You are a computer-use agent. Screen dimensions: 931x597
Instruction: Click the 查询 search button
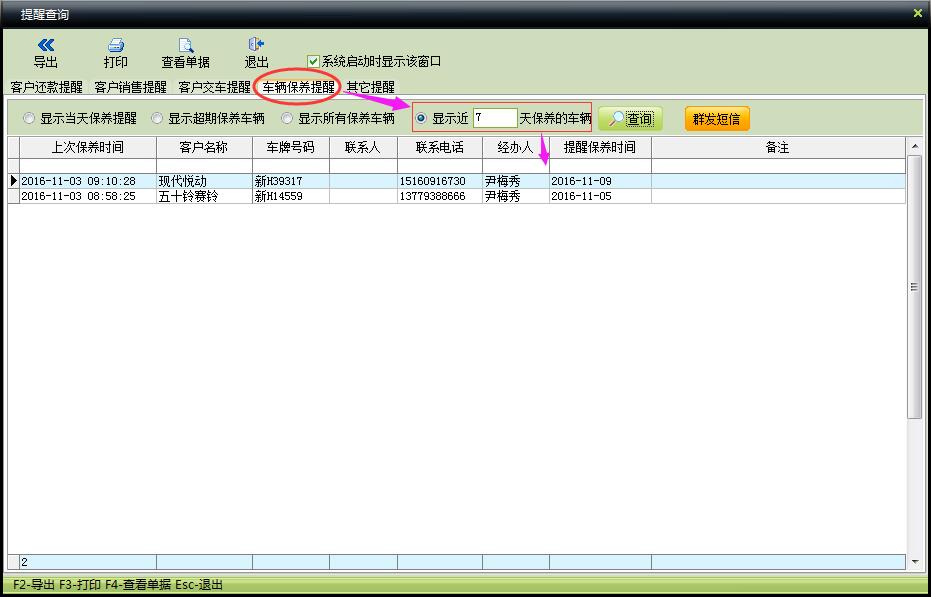(630, 119)
